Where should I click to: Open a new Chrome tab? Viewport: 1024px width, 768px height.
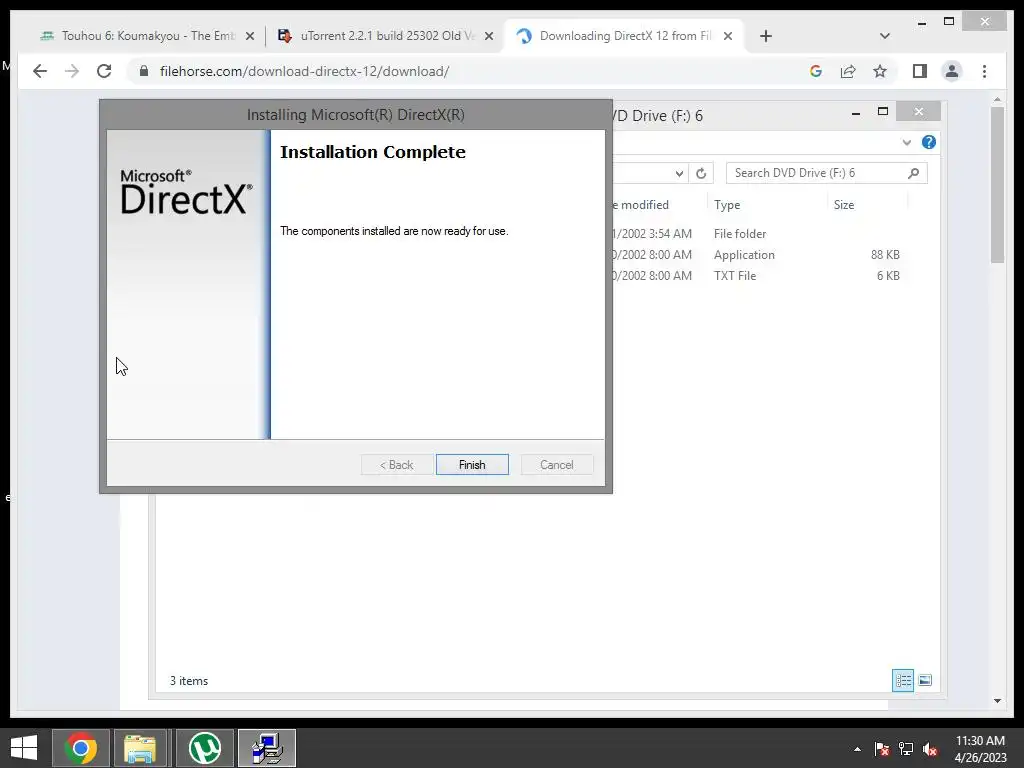point(766,36)
